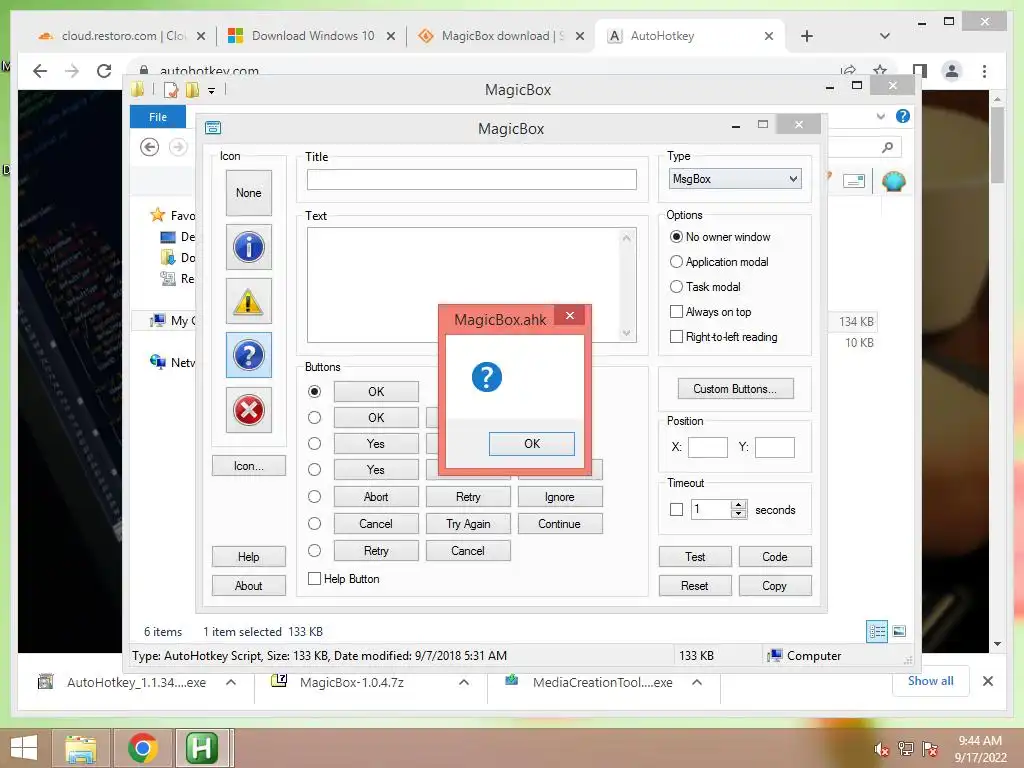The image size is (1024, 768).
Task: Click the Reset button
Action: pyautogui.click(x=695, y=586)
